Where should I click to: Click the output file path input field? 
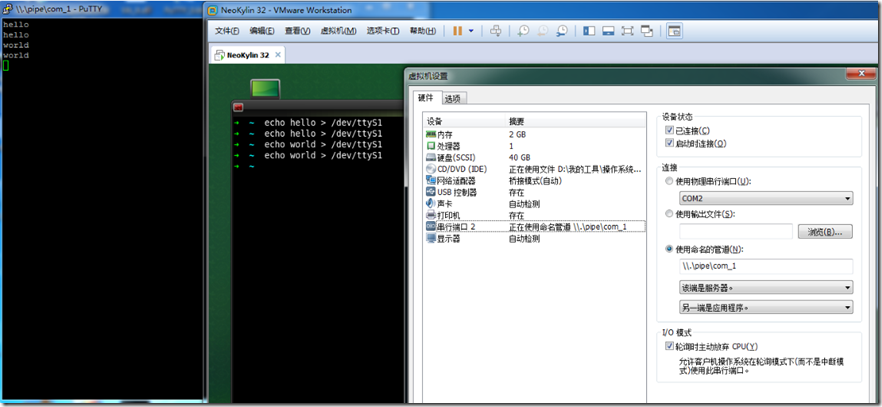[736, 232]
